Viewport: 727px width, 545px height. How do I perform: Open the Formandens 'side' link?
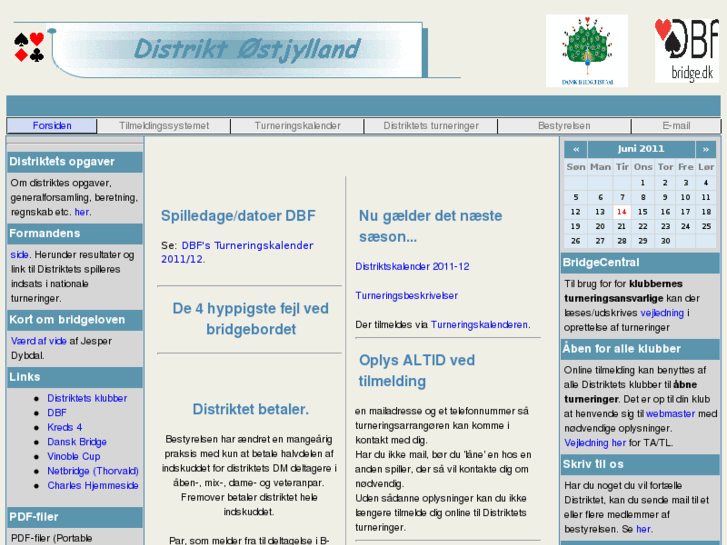point(19,255)
